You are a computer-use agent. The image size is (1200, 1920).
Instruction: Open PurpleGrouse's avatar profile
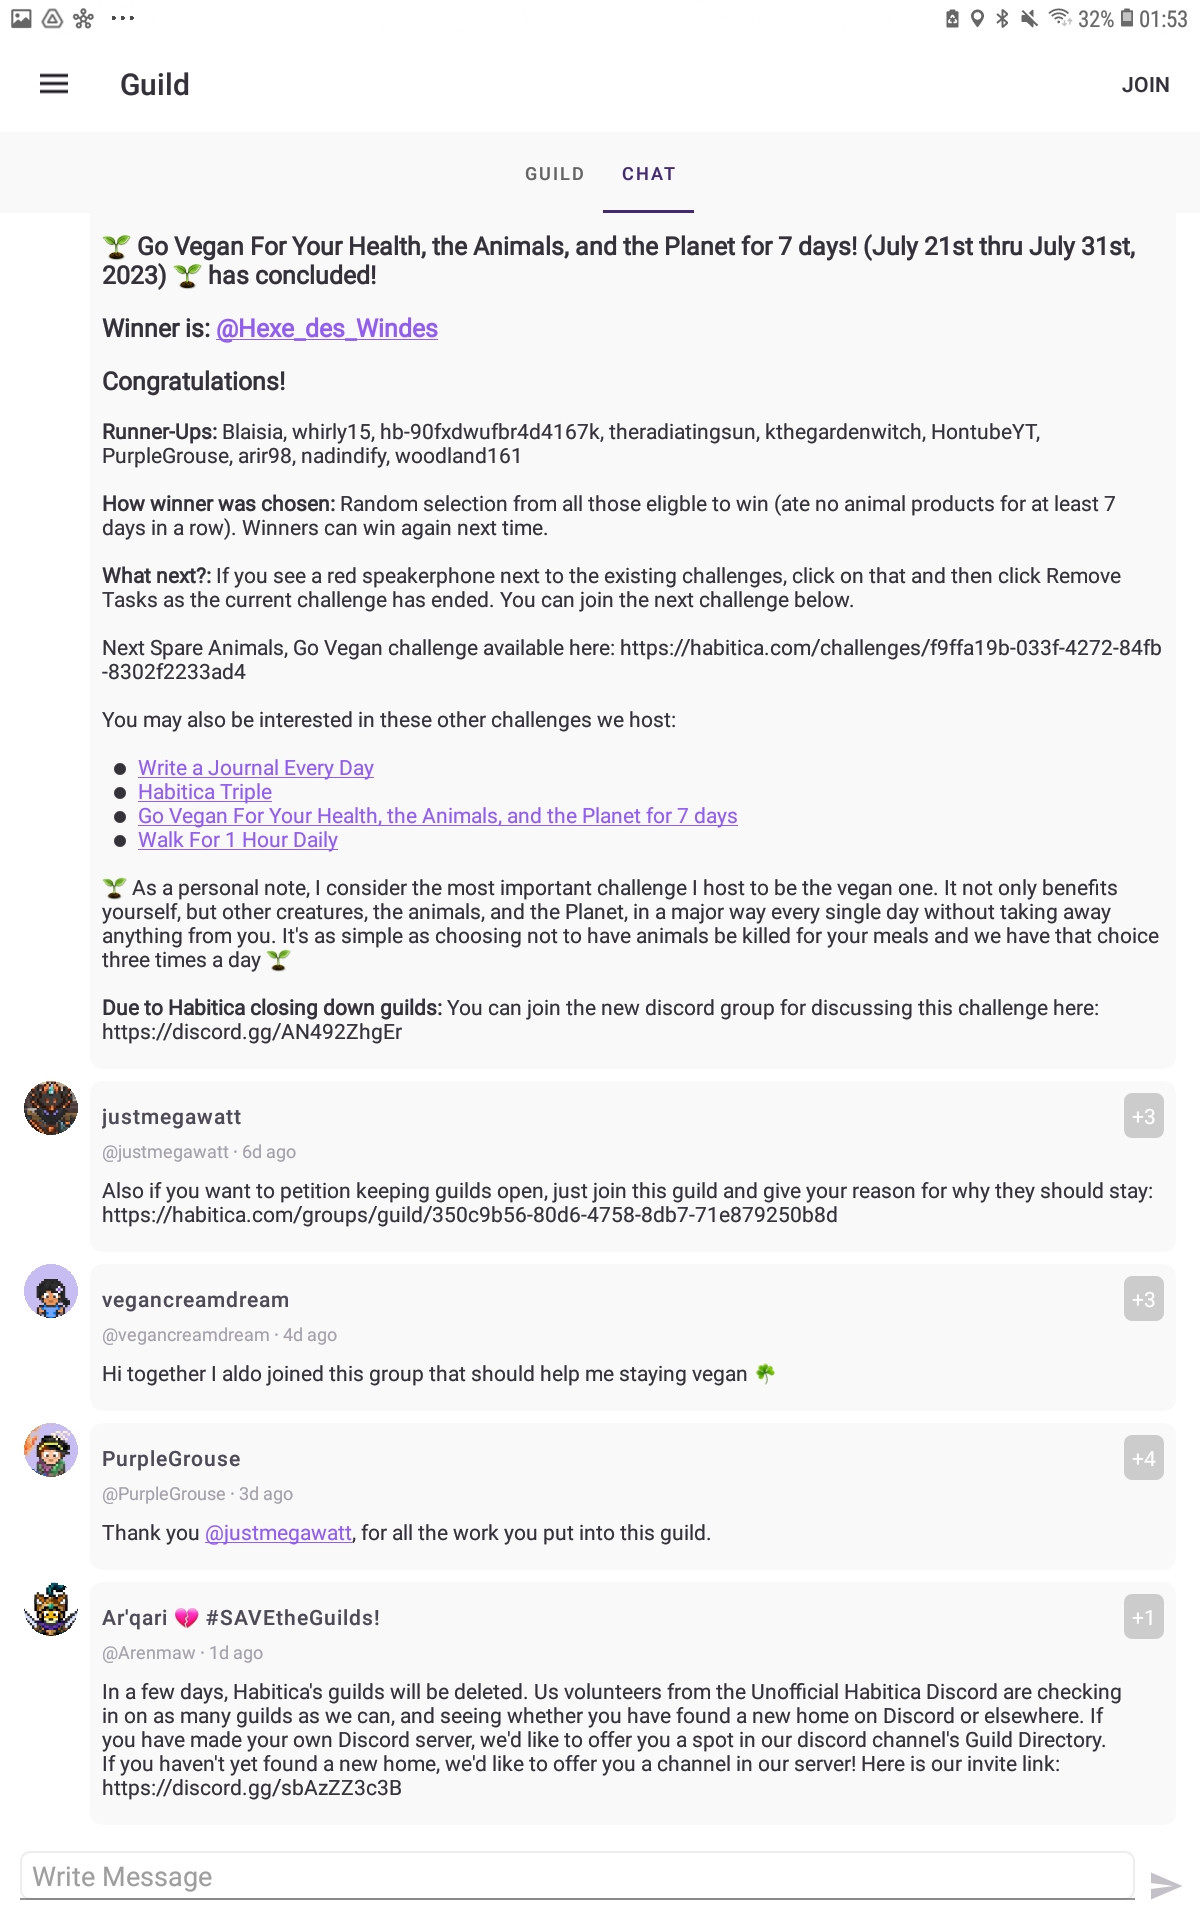point(51,1450)
